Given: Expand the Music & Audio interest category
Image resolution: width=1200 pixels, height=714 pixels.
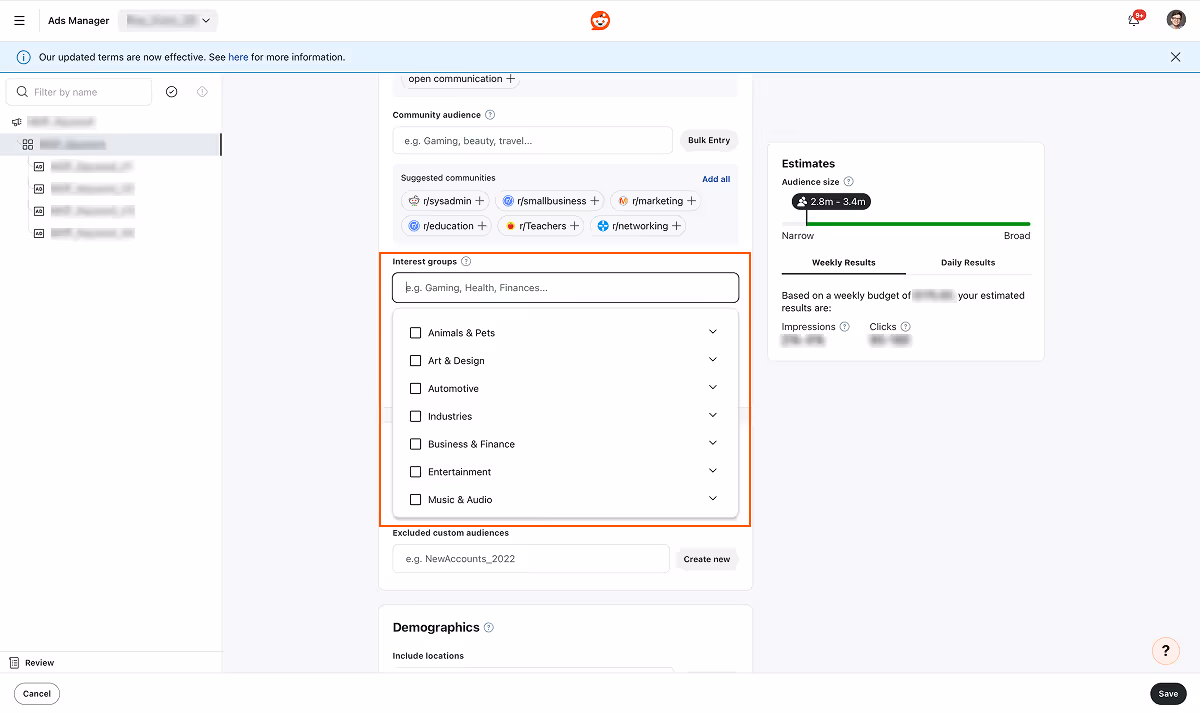Looking at the screenshot, I should point(713,497).
